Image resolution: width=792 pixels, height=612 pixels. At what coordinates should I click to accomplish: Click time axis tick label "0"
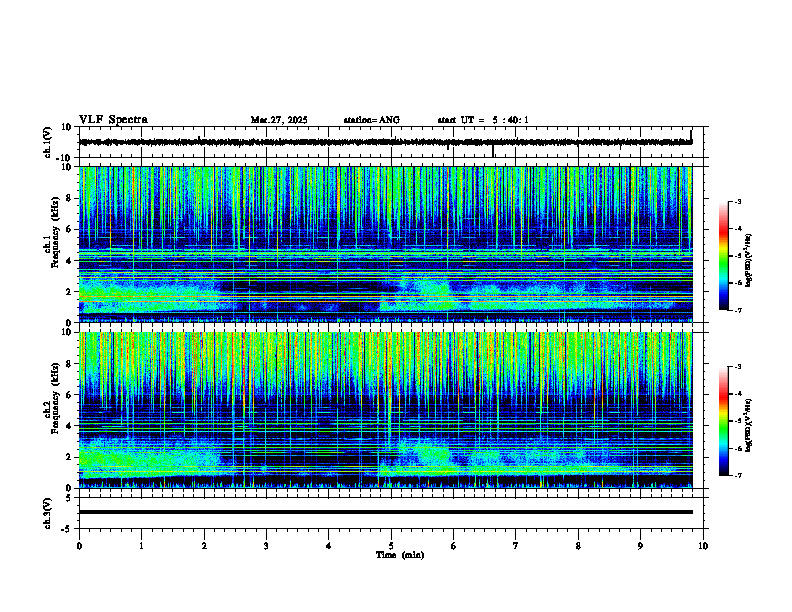tap(79, 546)
